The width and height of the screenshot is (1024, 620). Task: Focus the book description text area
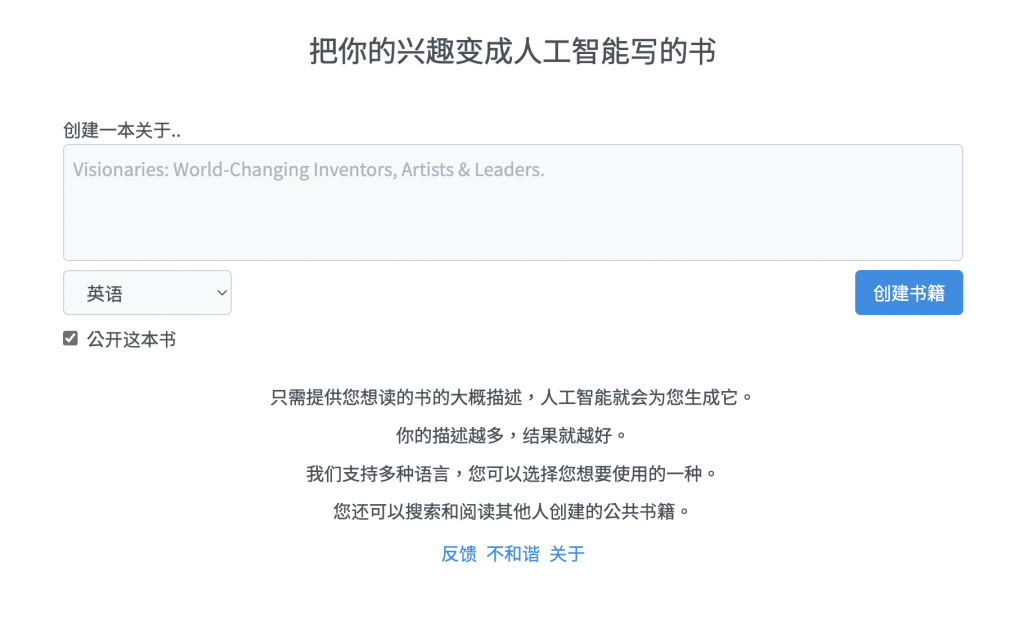pos(513,203)
